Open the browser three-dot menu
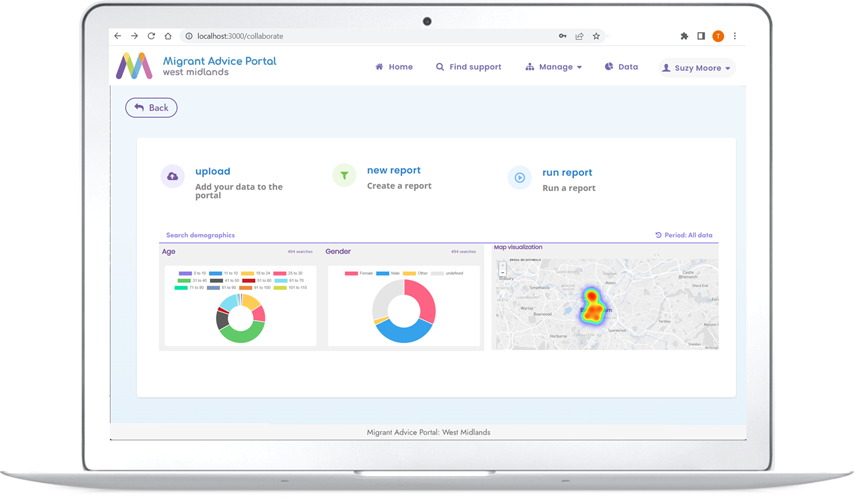The height and width of the screenshot is (500, 862). pyautogui.click(x=735, y=36)
